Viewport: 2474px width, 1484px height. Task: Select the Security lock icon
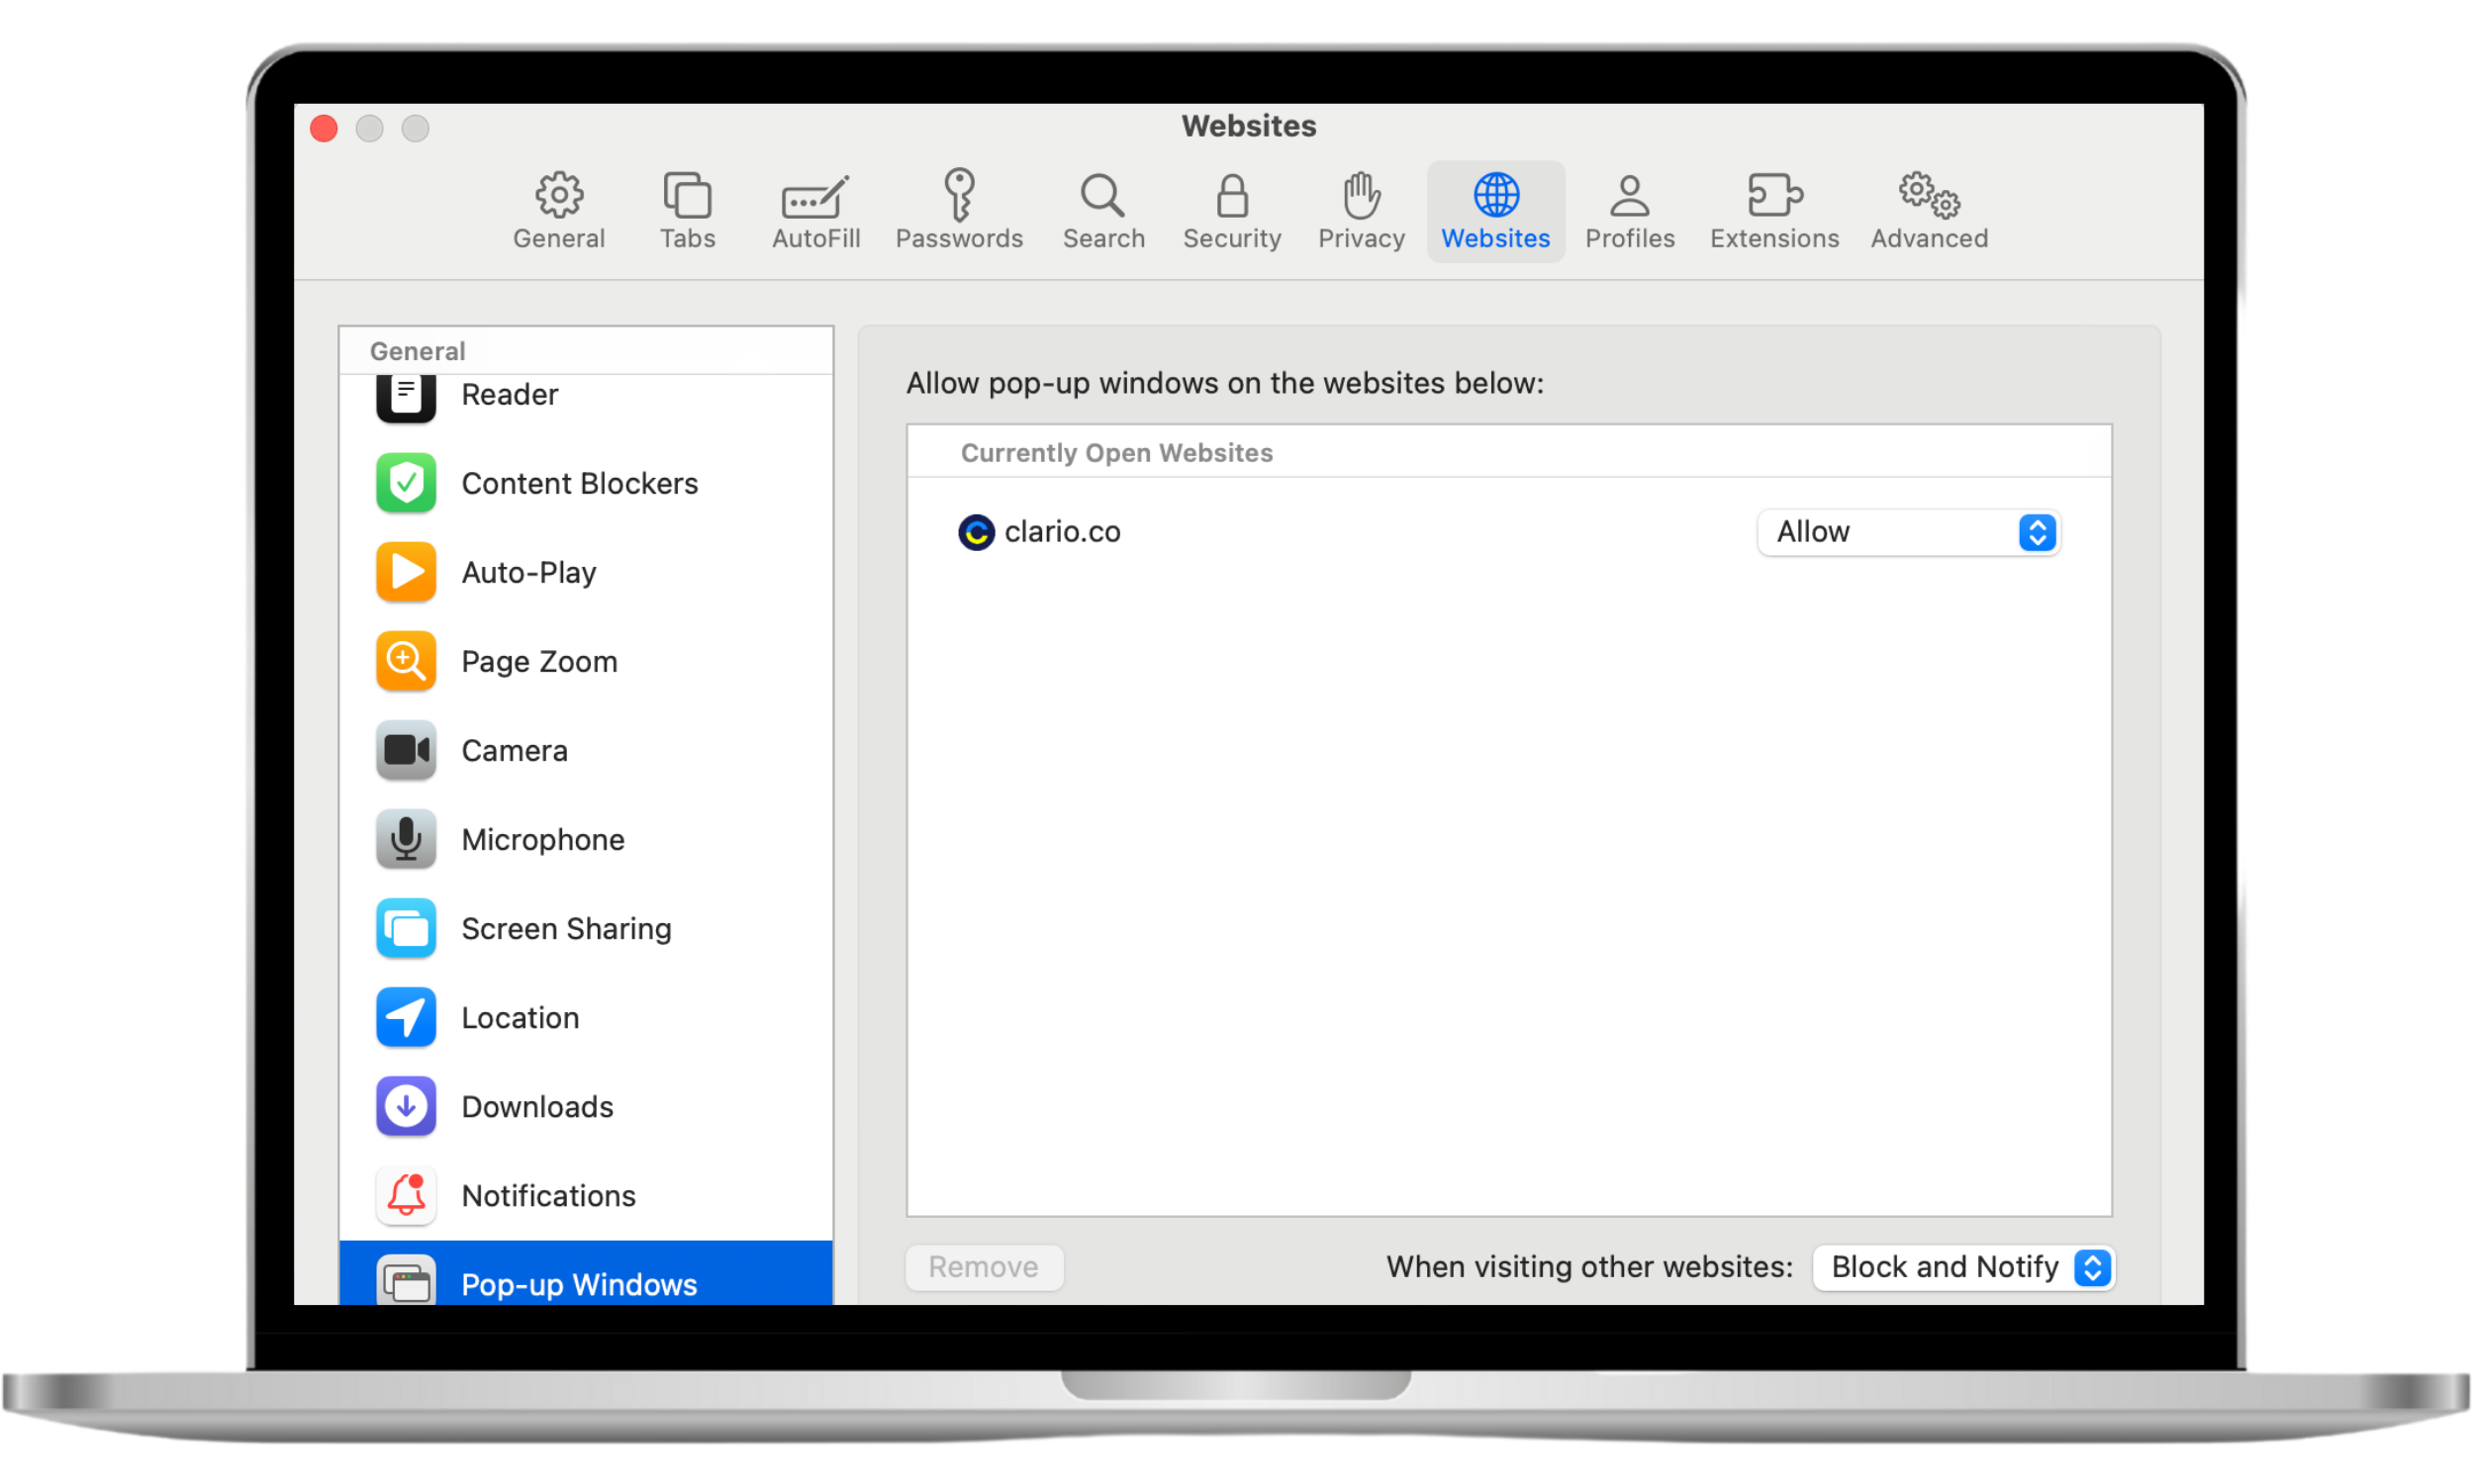click(x=1231, y=210)
